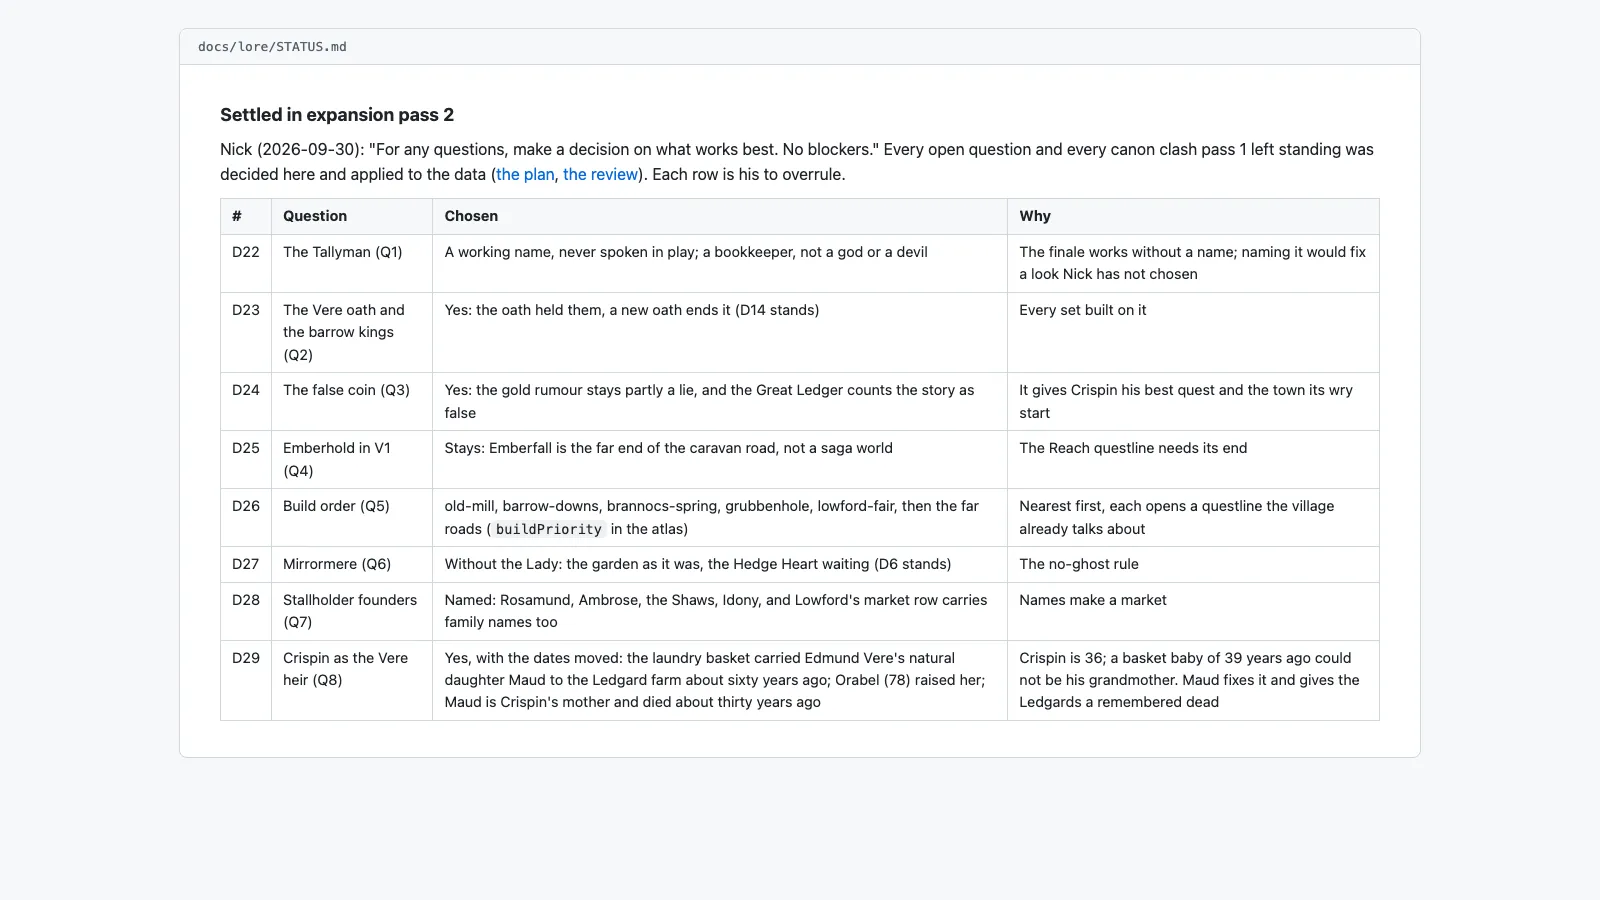Click 'Without the Lady: the garden' cell
Viewport: 1600px width, 900px height.
[720, 565]
